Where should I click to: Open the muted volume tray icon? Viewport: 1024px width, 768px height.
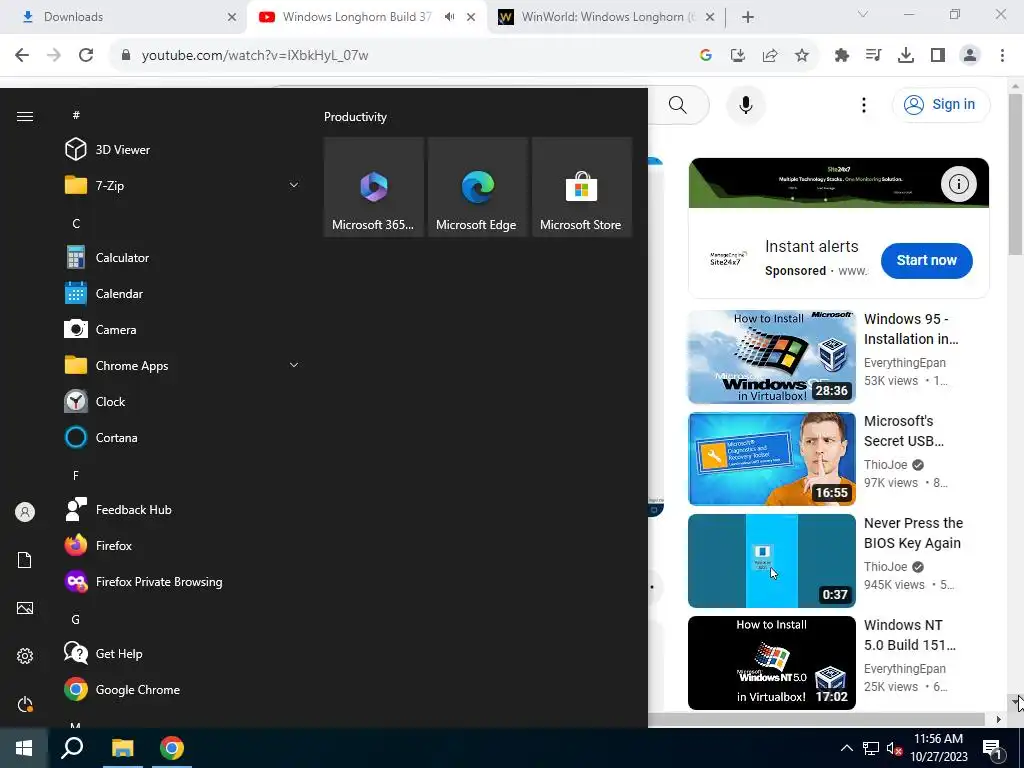(x=894, y=748)
